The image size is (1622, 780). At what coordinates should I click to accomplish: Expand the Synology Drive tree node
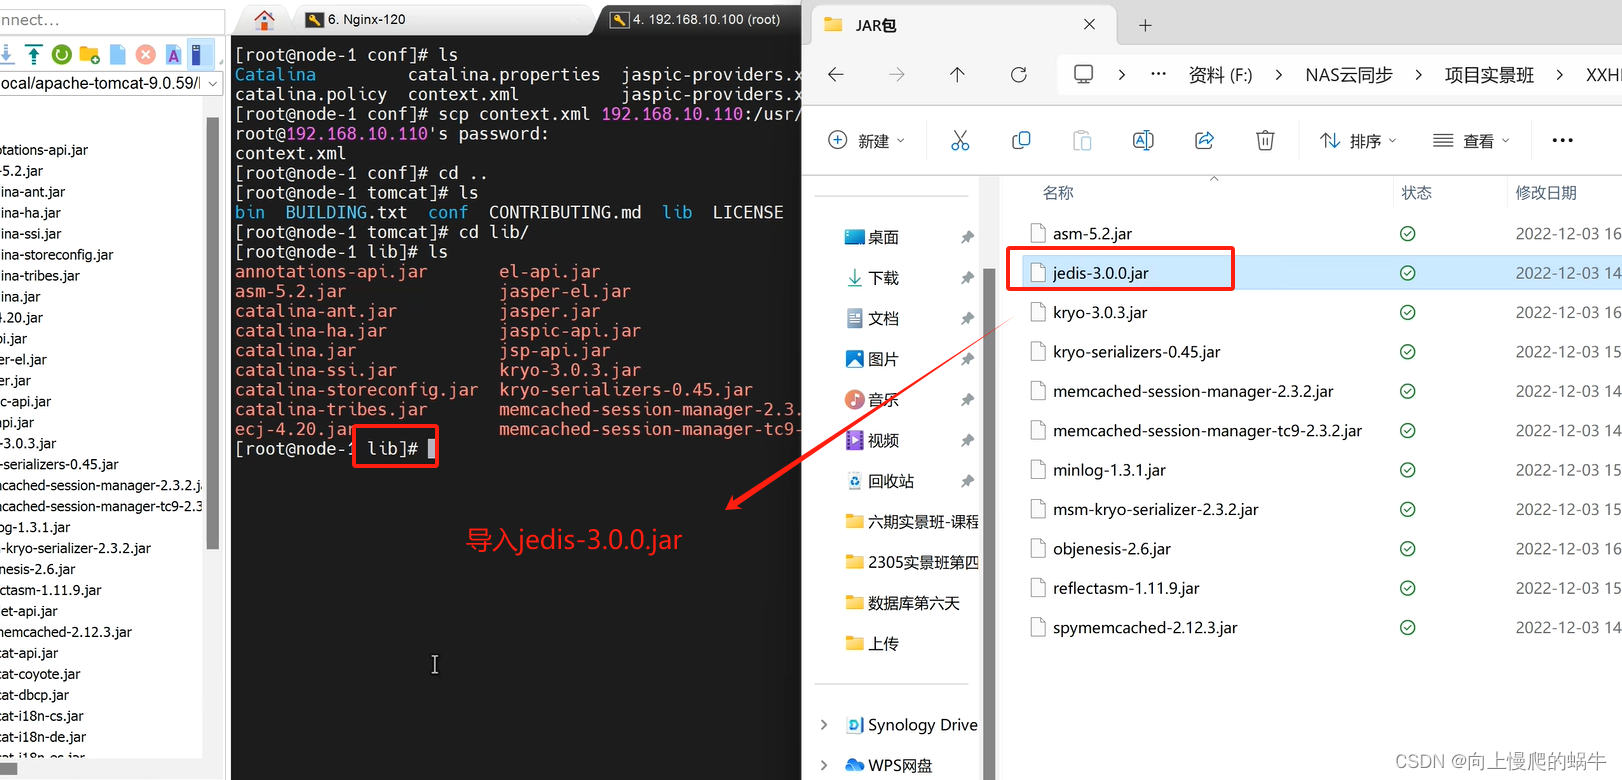click(x=824, y=725)
